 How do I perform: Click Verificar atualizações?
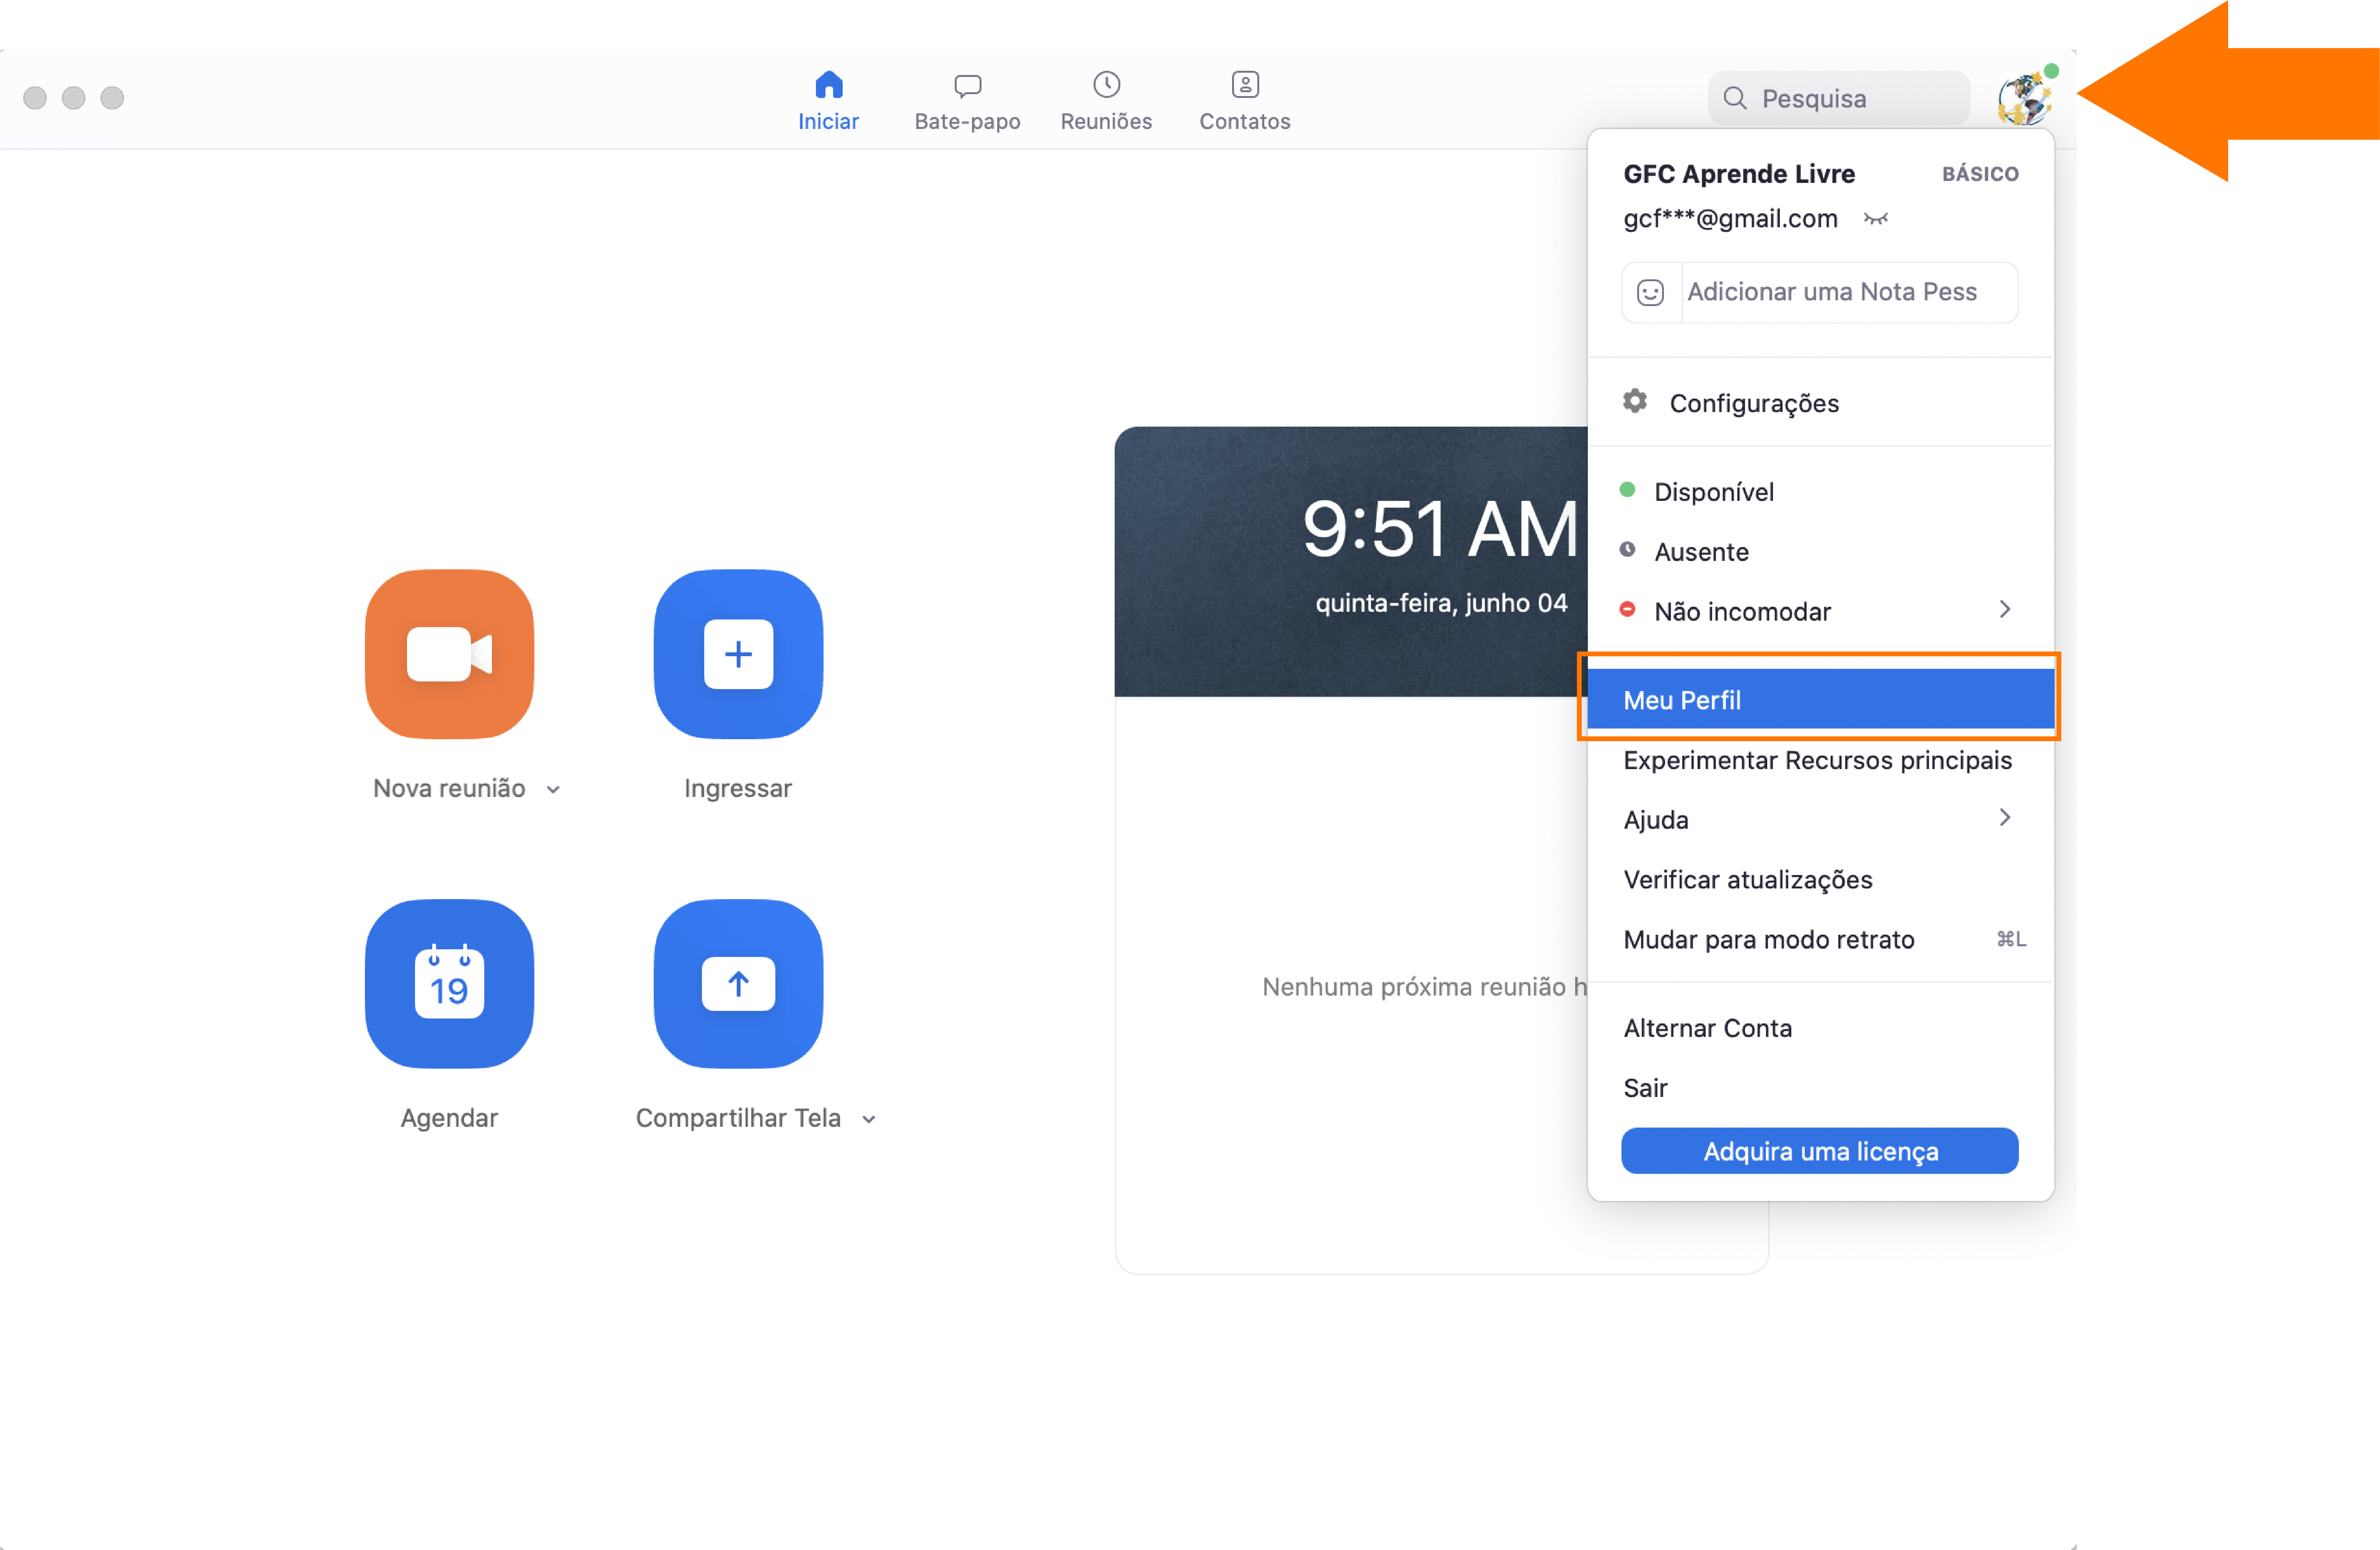click(x=1820, y=880)
